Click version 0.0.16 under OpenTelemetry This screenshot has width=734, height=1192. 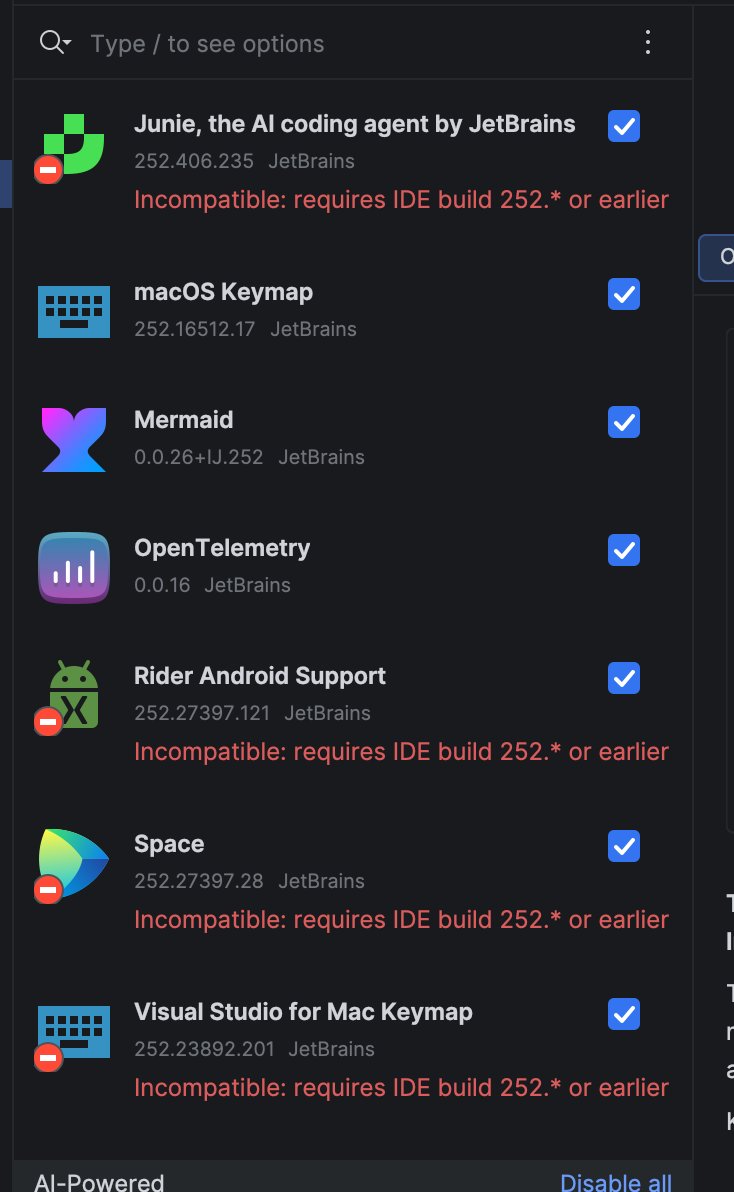pos(162,585)
